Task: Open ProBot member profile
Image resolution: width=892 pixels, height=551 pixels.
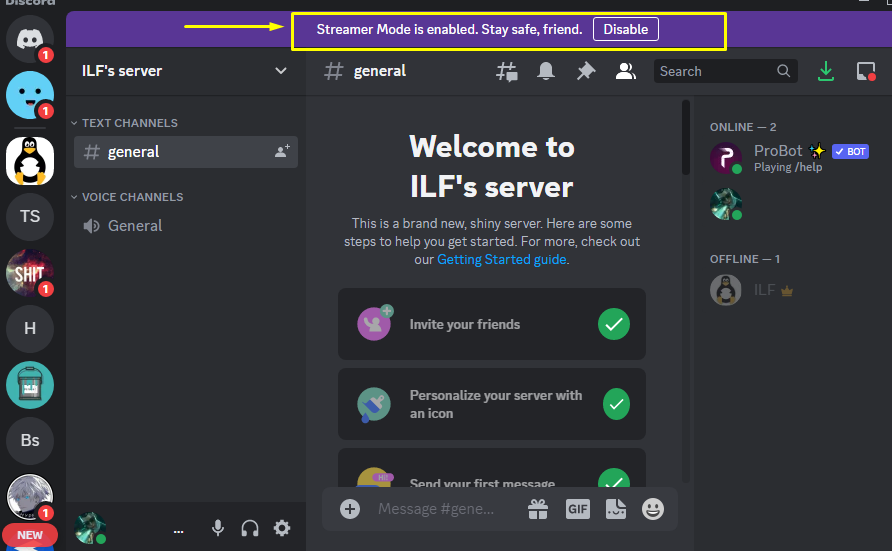Action: point(791,158)
